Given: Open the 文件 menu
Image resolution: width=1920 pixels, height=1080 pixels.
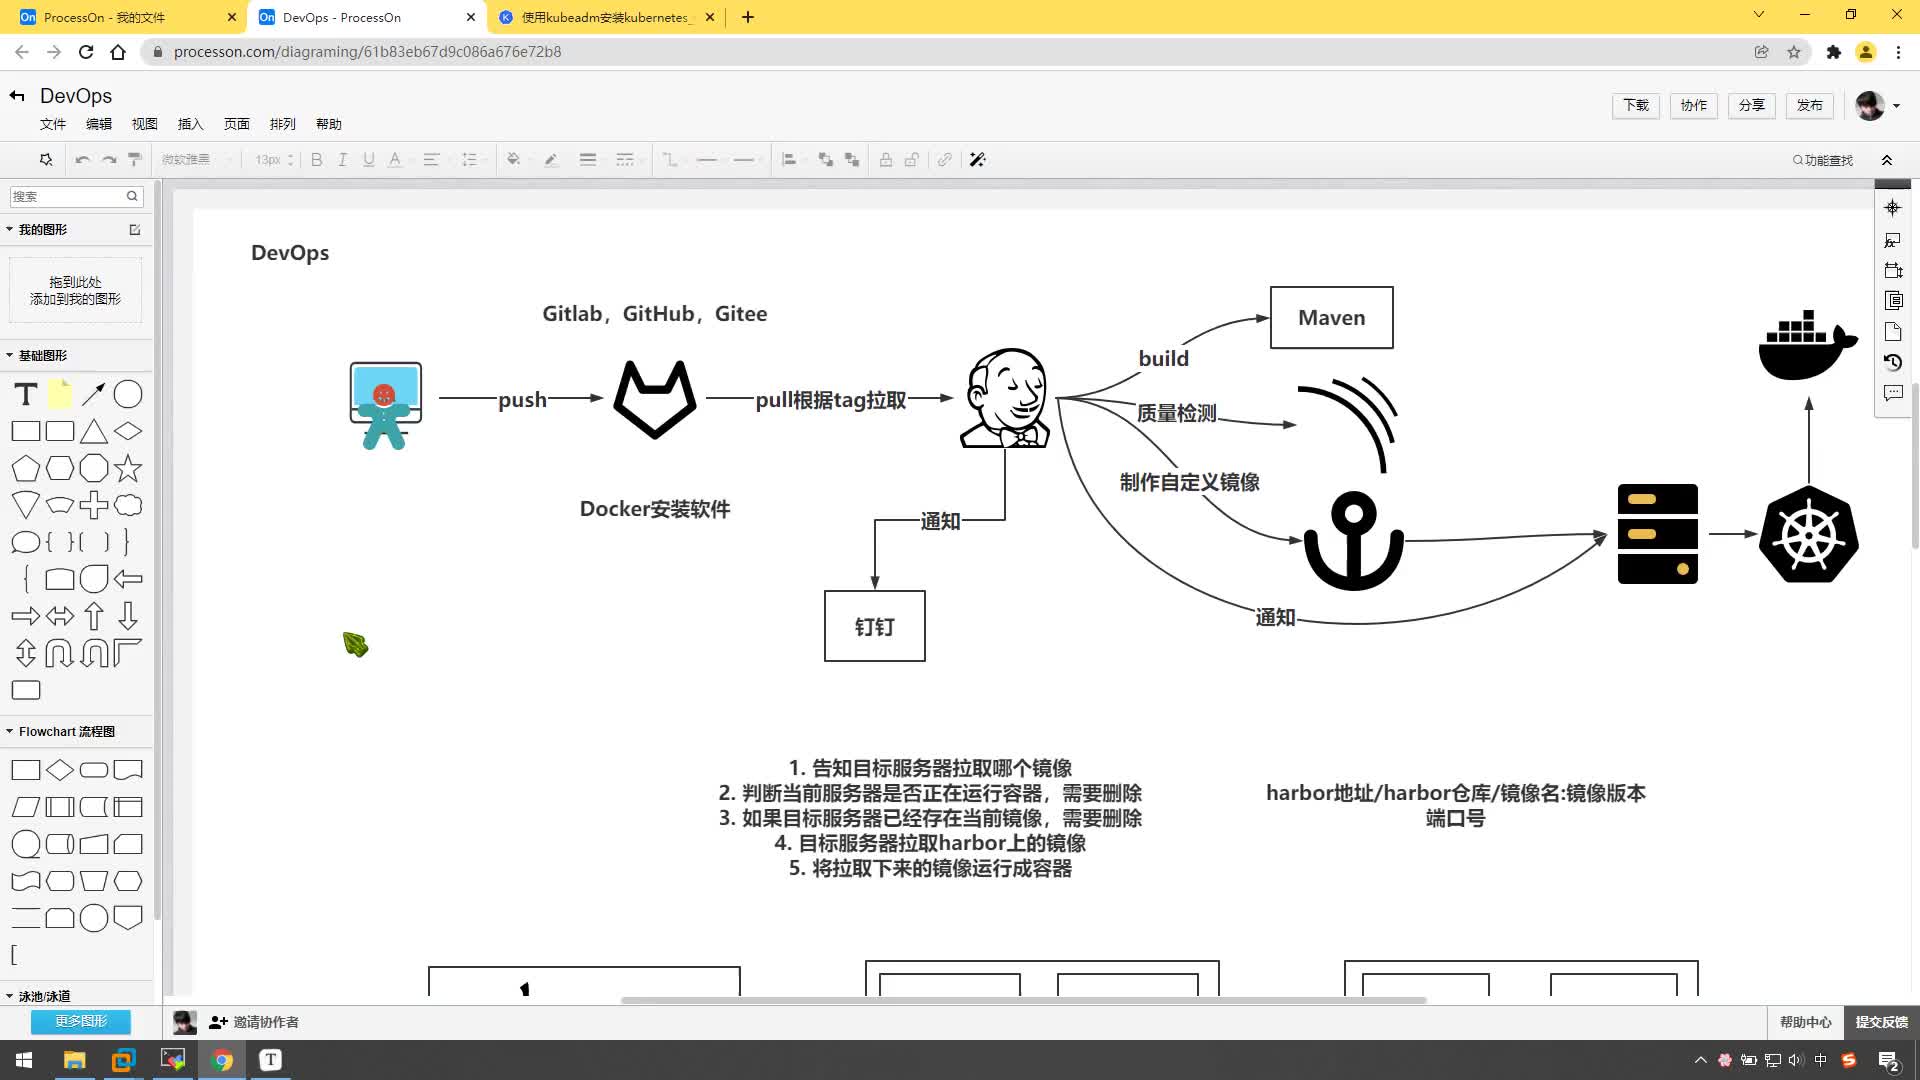Looking at the screenshot, I should click(x=53, y=124).
